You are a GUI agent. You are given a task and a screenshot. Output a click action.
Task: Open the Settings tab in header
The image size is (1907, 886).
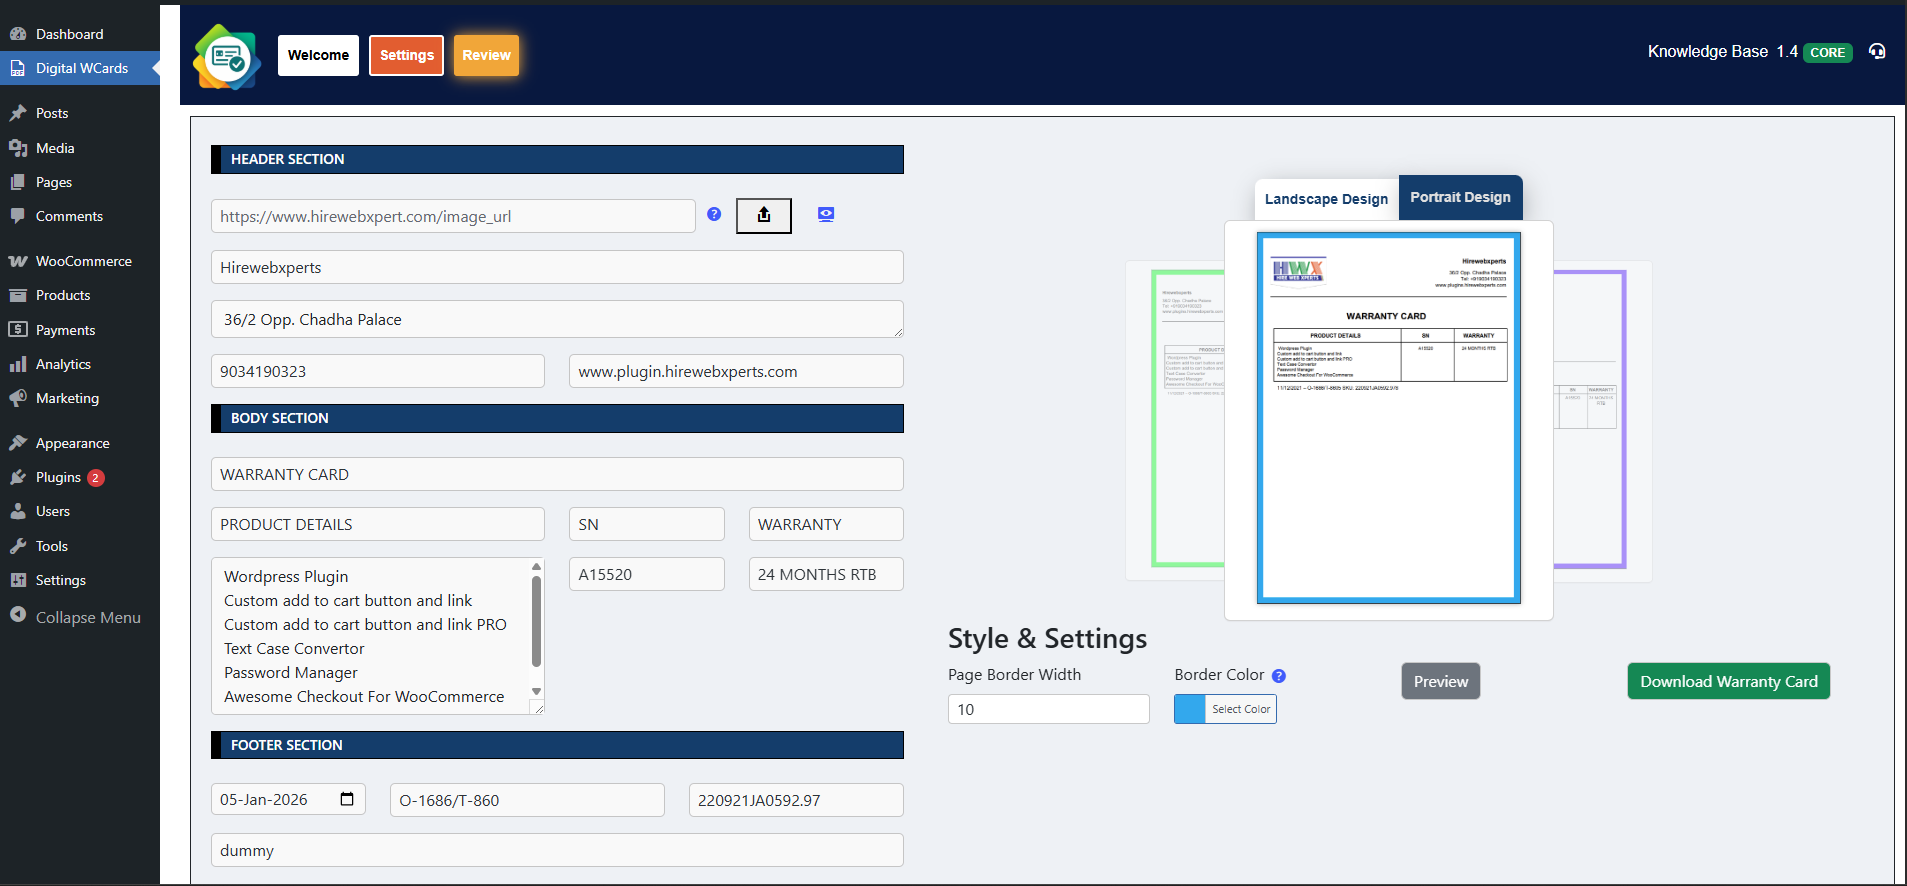pos(406,55)
